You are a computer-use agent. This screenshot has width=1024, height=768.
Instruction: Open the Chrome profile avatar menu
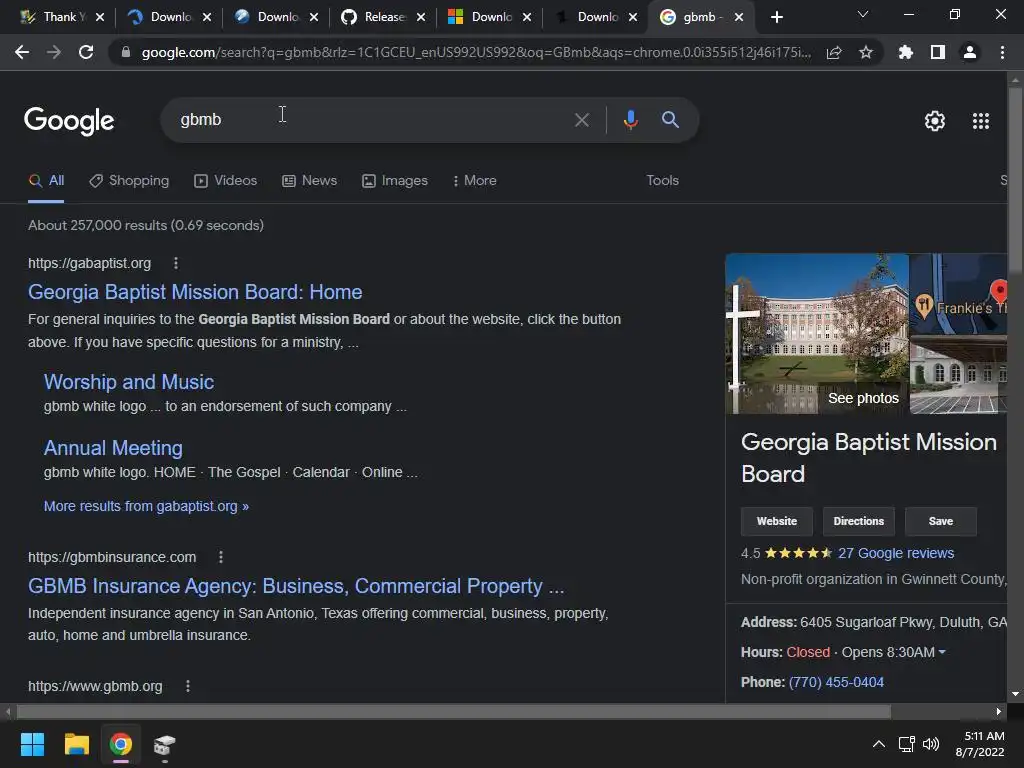(x=970, y=52)
